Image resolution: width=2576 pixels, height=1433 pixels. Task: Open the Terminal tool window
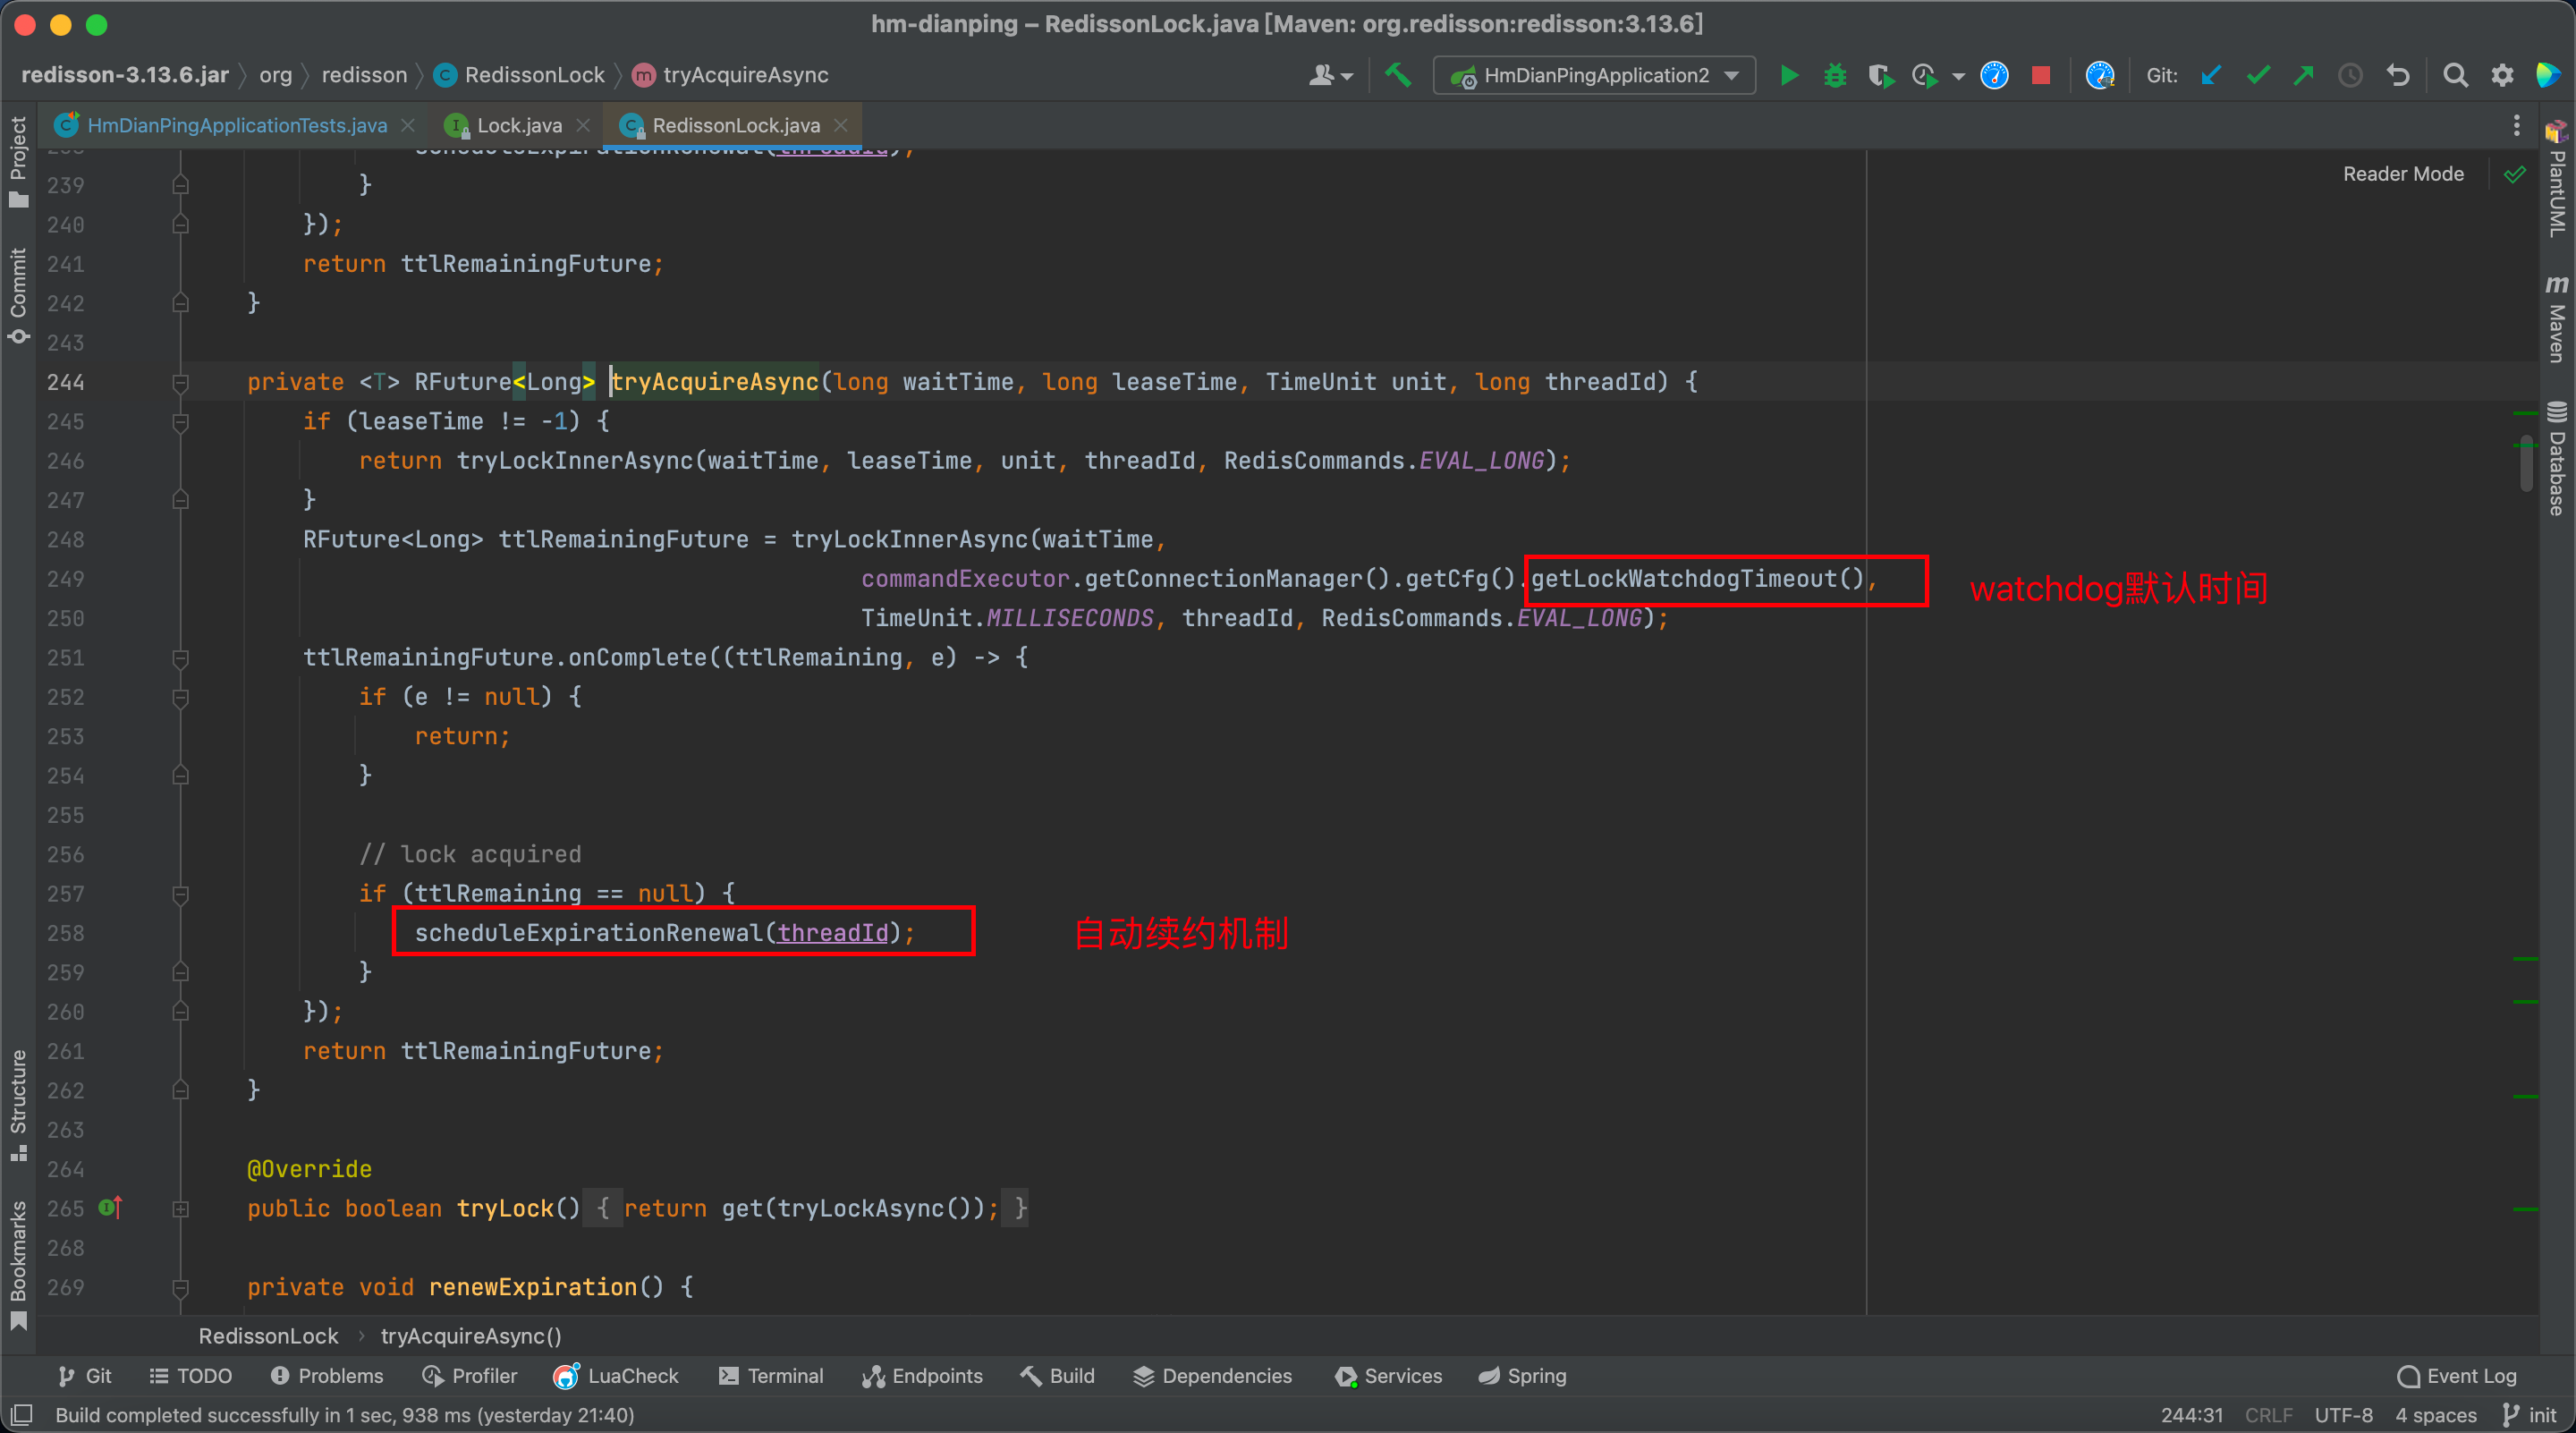pos(771,1376)
